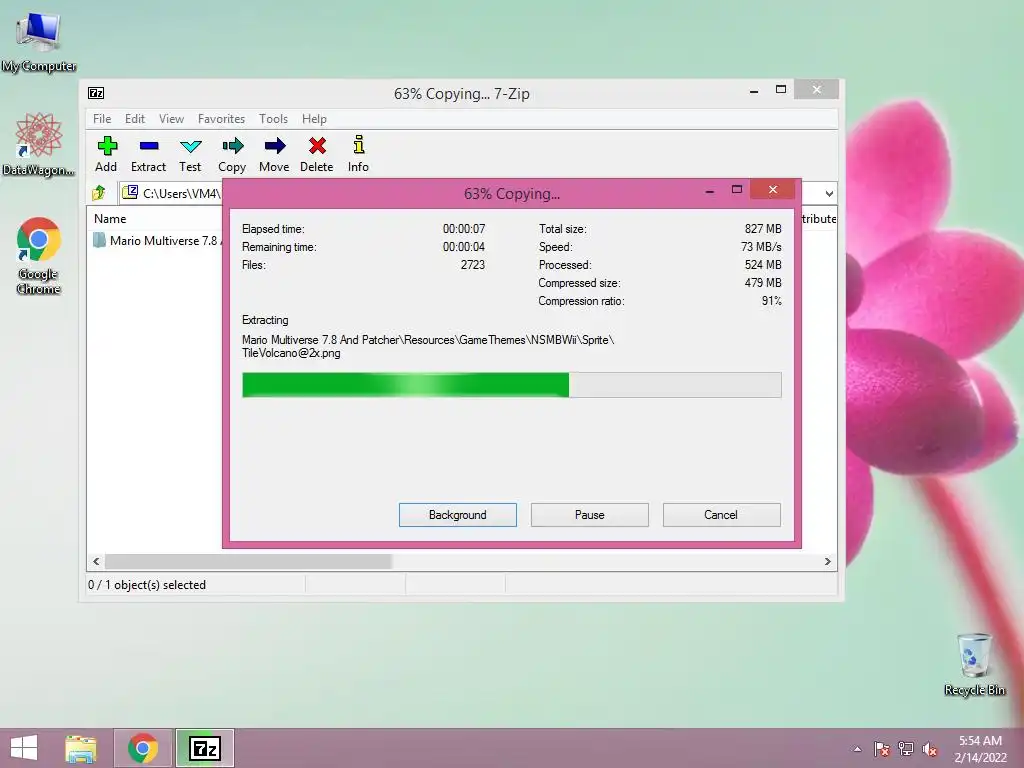Sort by the Name column header
This screenshot has width=1024, height=768.
pos(110,219)
